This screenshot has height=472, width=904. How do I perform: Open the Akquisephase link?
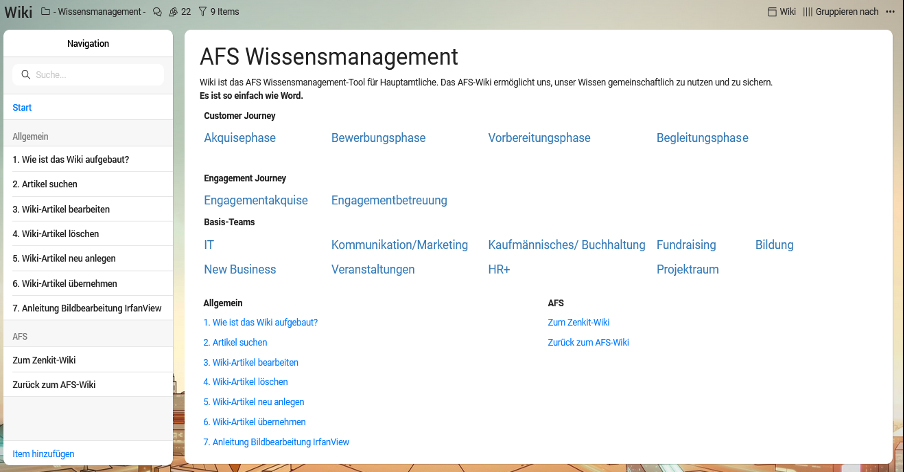pyautogui.click(x=240, y=138)
